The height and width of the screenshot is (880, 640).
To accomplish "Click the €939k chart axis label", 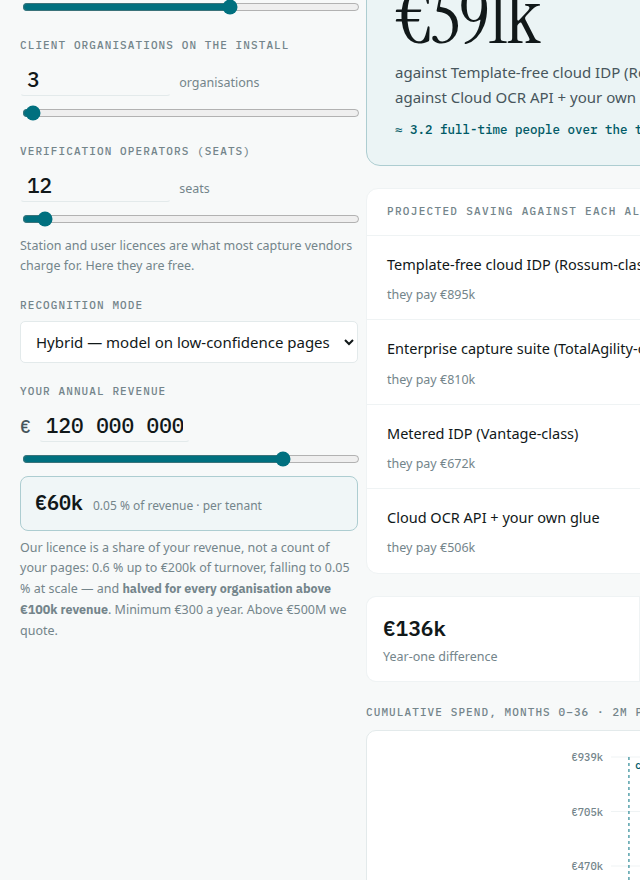I will coord(587,758).
